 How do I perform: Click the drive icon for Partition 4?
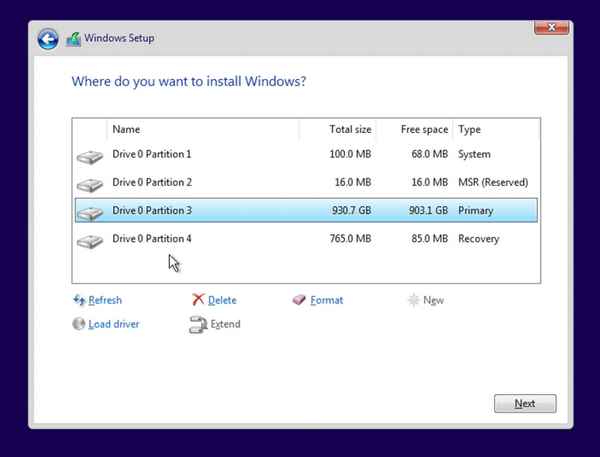90,241
